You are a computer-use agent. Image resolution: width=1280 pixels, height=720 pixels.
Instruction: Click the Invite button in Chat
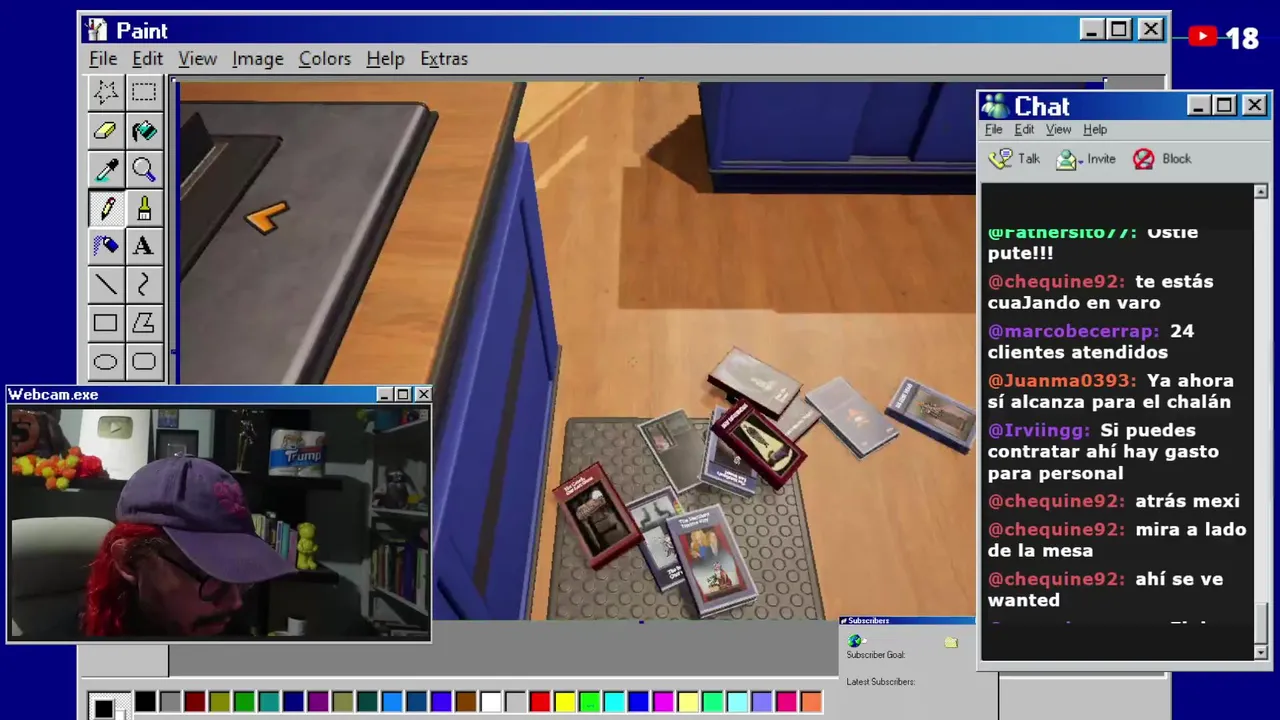[x=1086, y=159]
